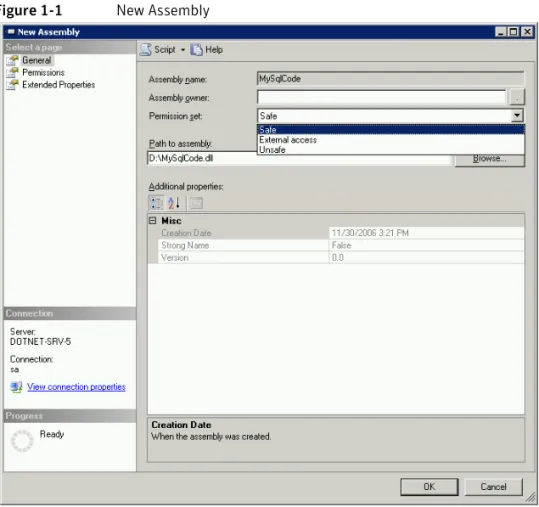The height and width of the screenshot is (507, 539).
Task: Click the Property Pages icon
Action: pyautogui.click(x=196, y=203)
